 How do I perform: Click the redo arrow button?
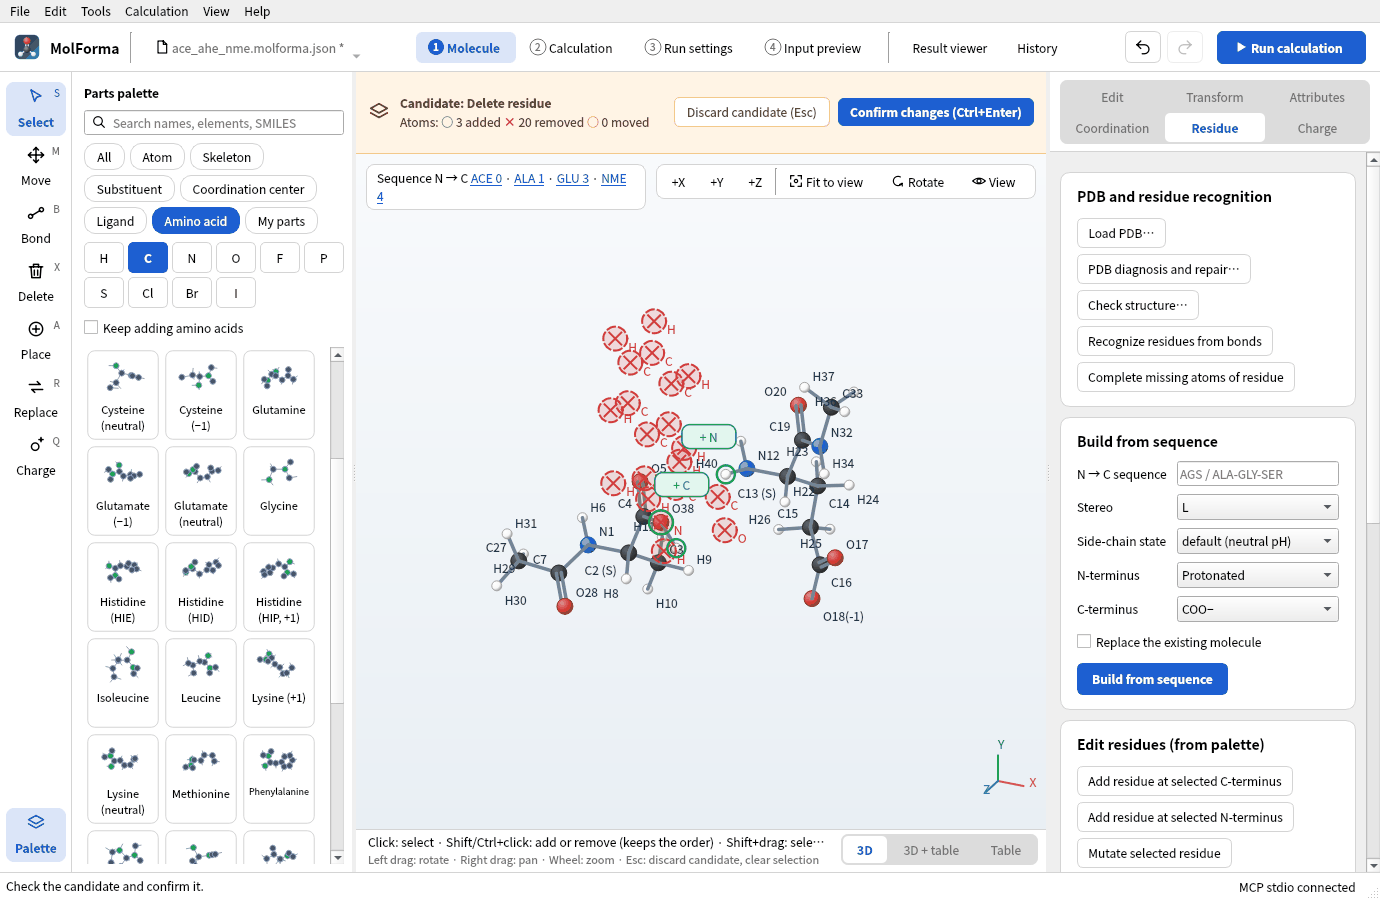[x=1185, y=48]
